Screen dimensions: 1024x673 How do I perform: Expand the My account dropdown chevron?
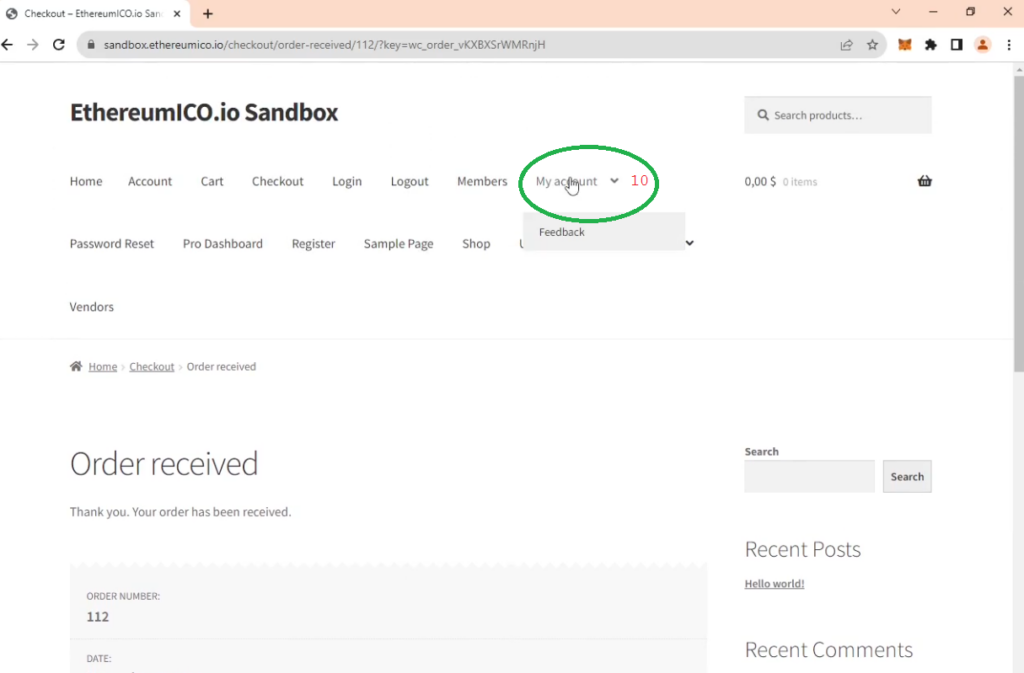614,181
